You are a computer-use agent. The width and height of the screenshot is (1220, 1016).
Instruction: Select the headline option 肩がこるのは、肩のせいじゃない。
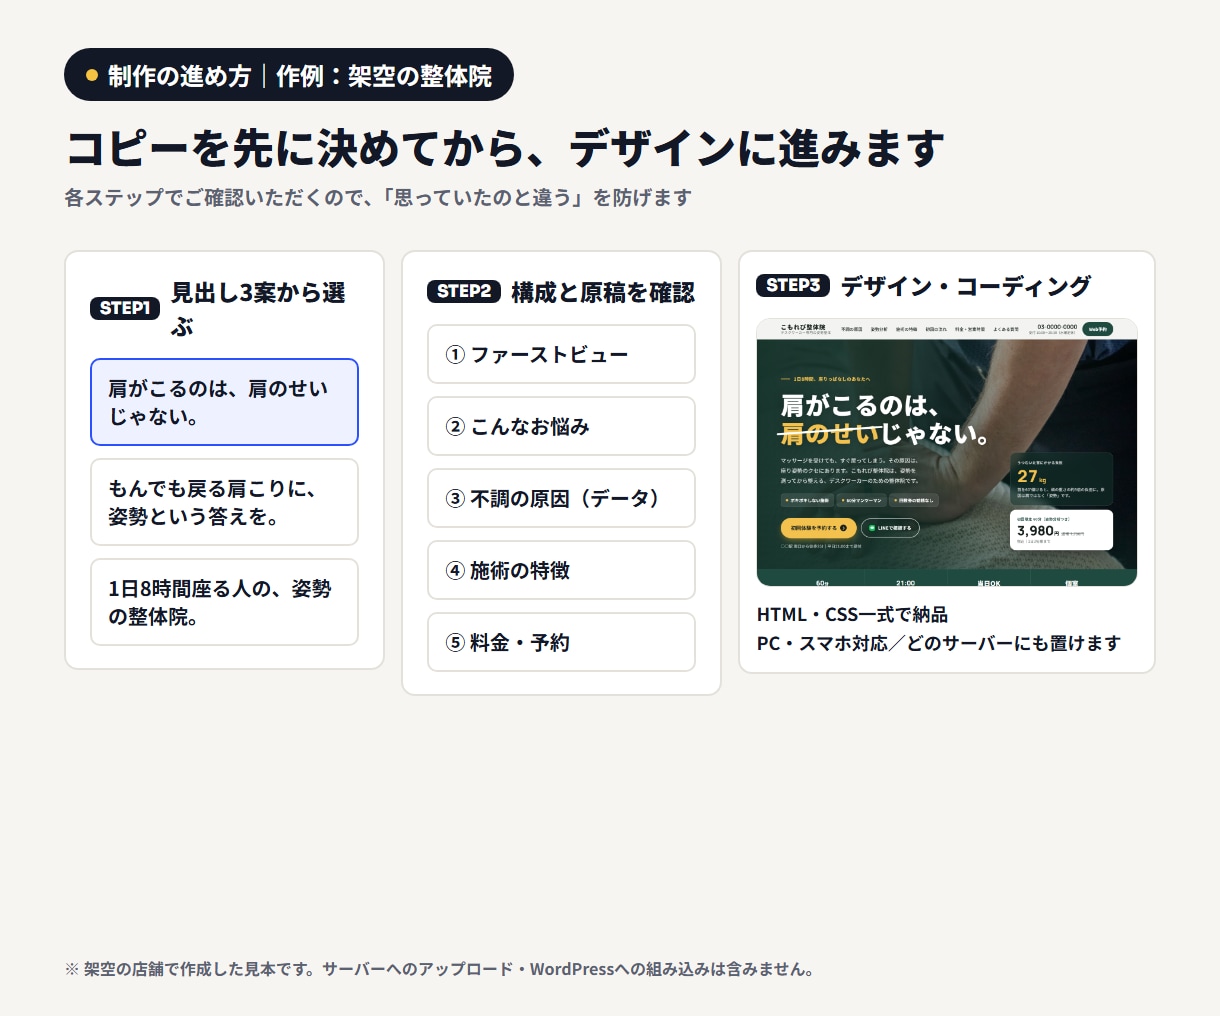pos(224,402)
